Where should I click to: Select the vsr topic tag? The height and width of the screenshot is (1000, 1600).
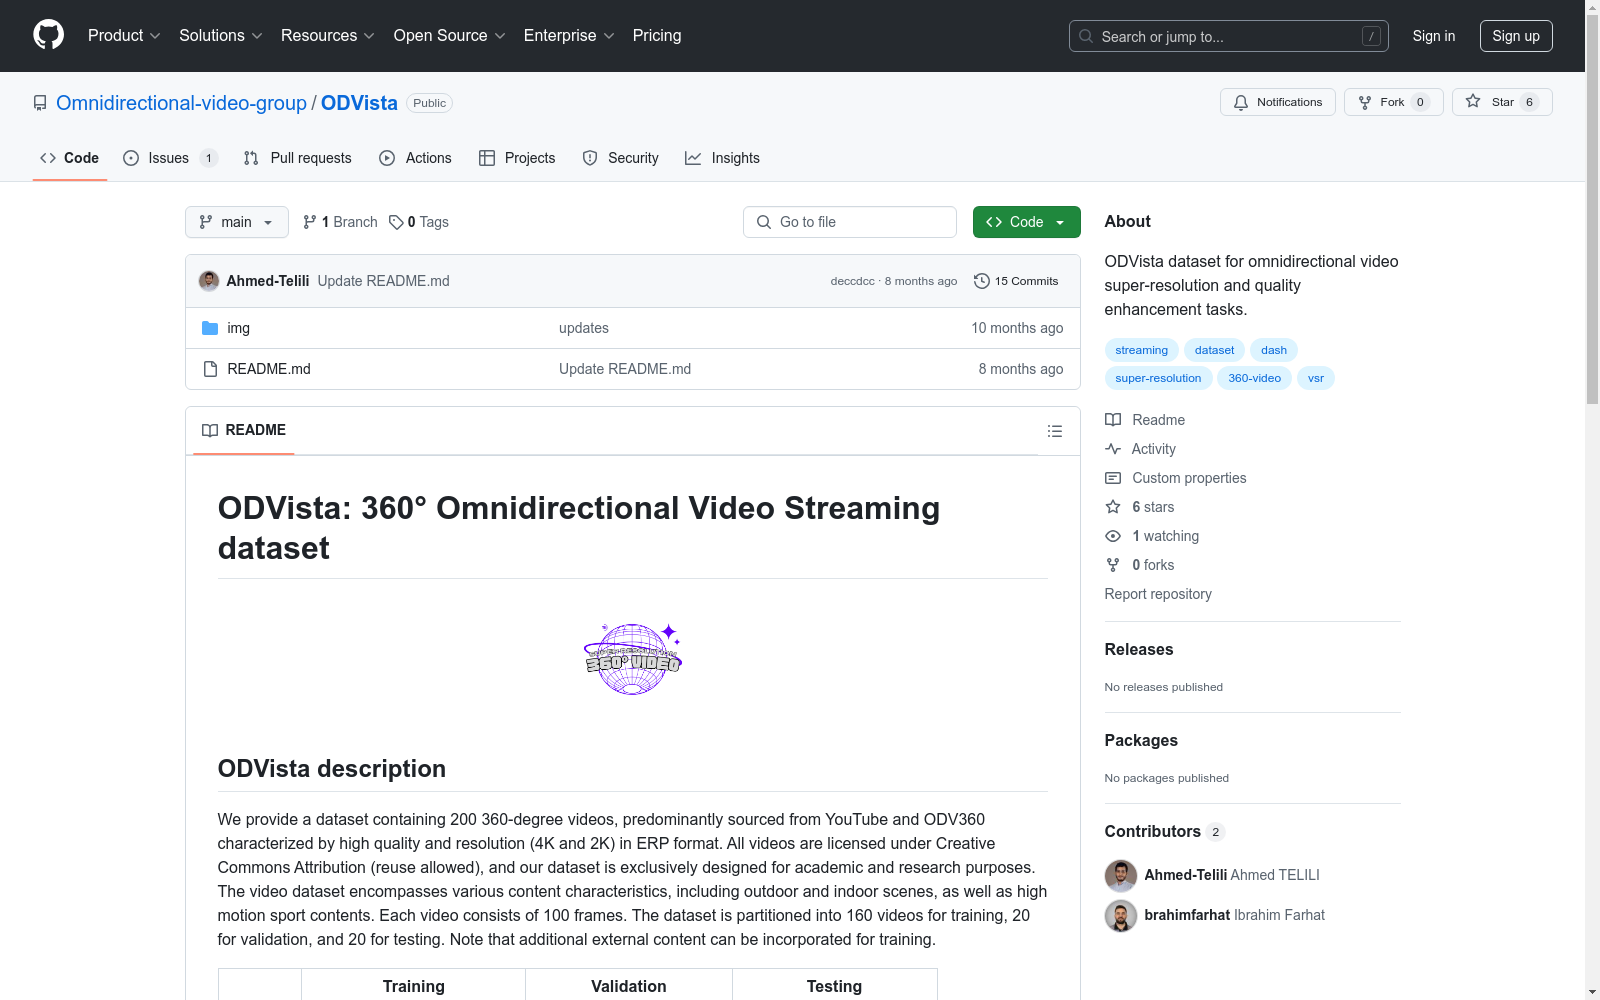pyautogui.click(x=1316, y=378)
